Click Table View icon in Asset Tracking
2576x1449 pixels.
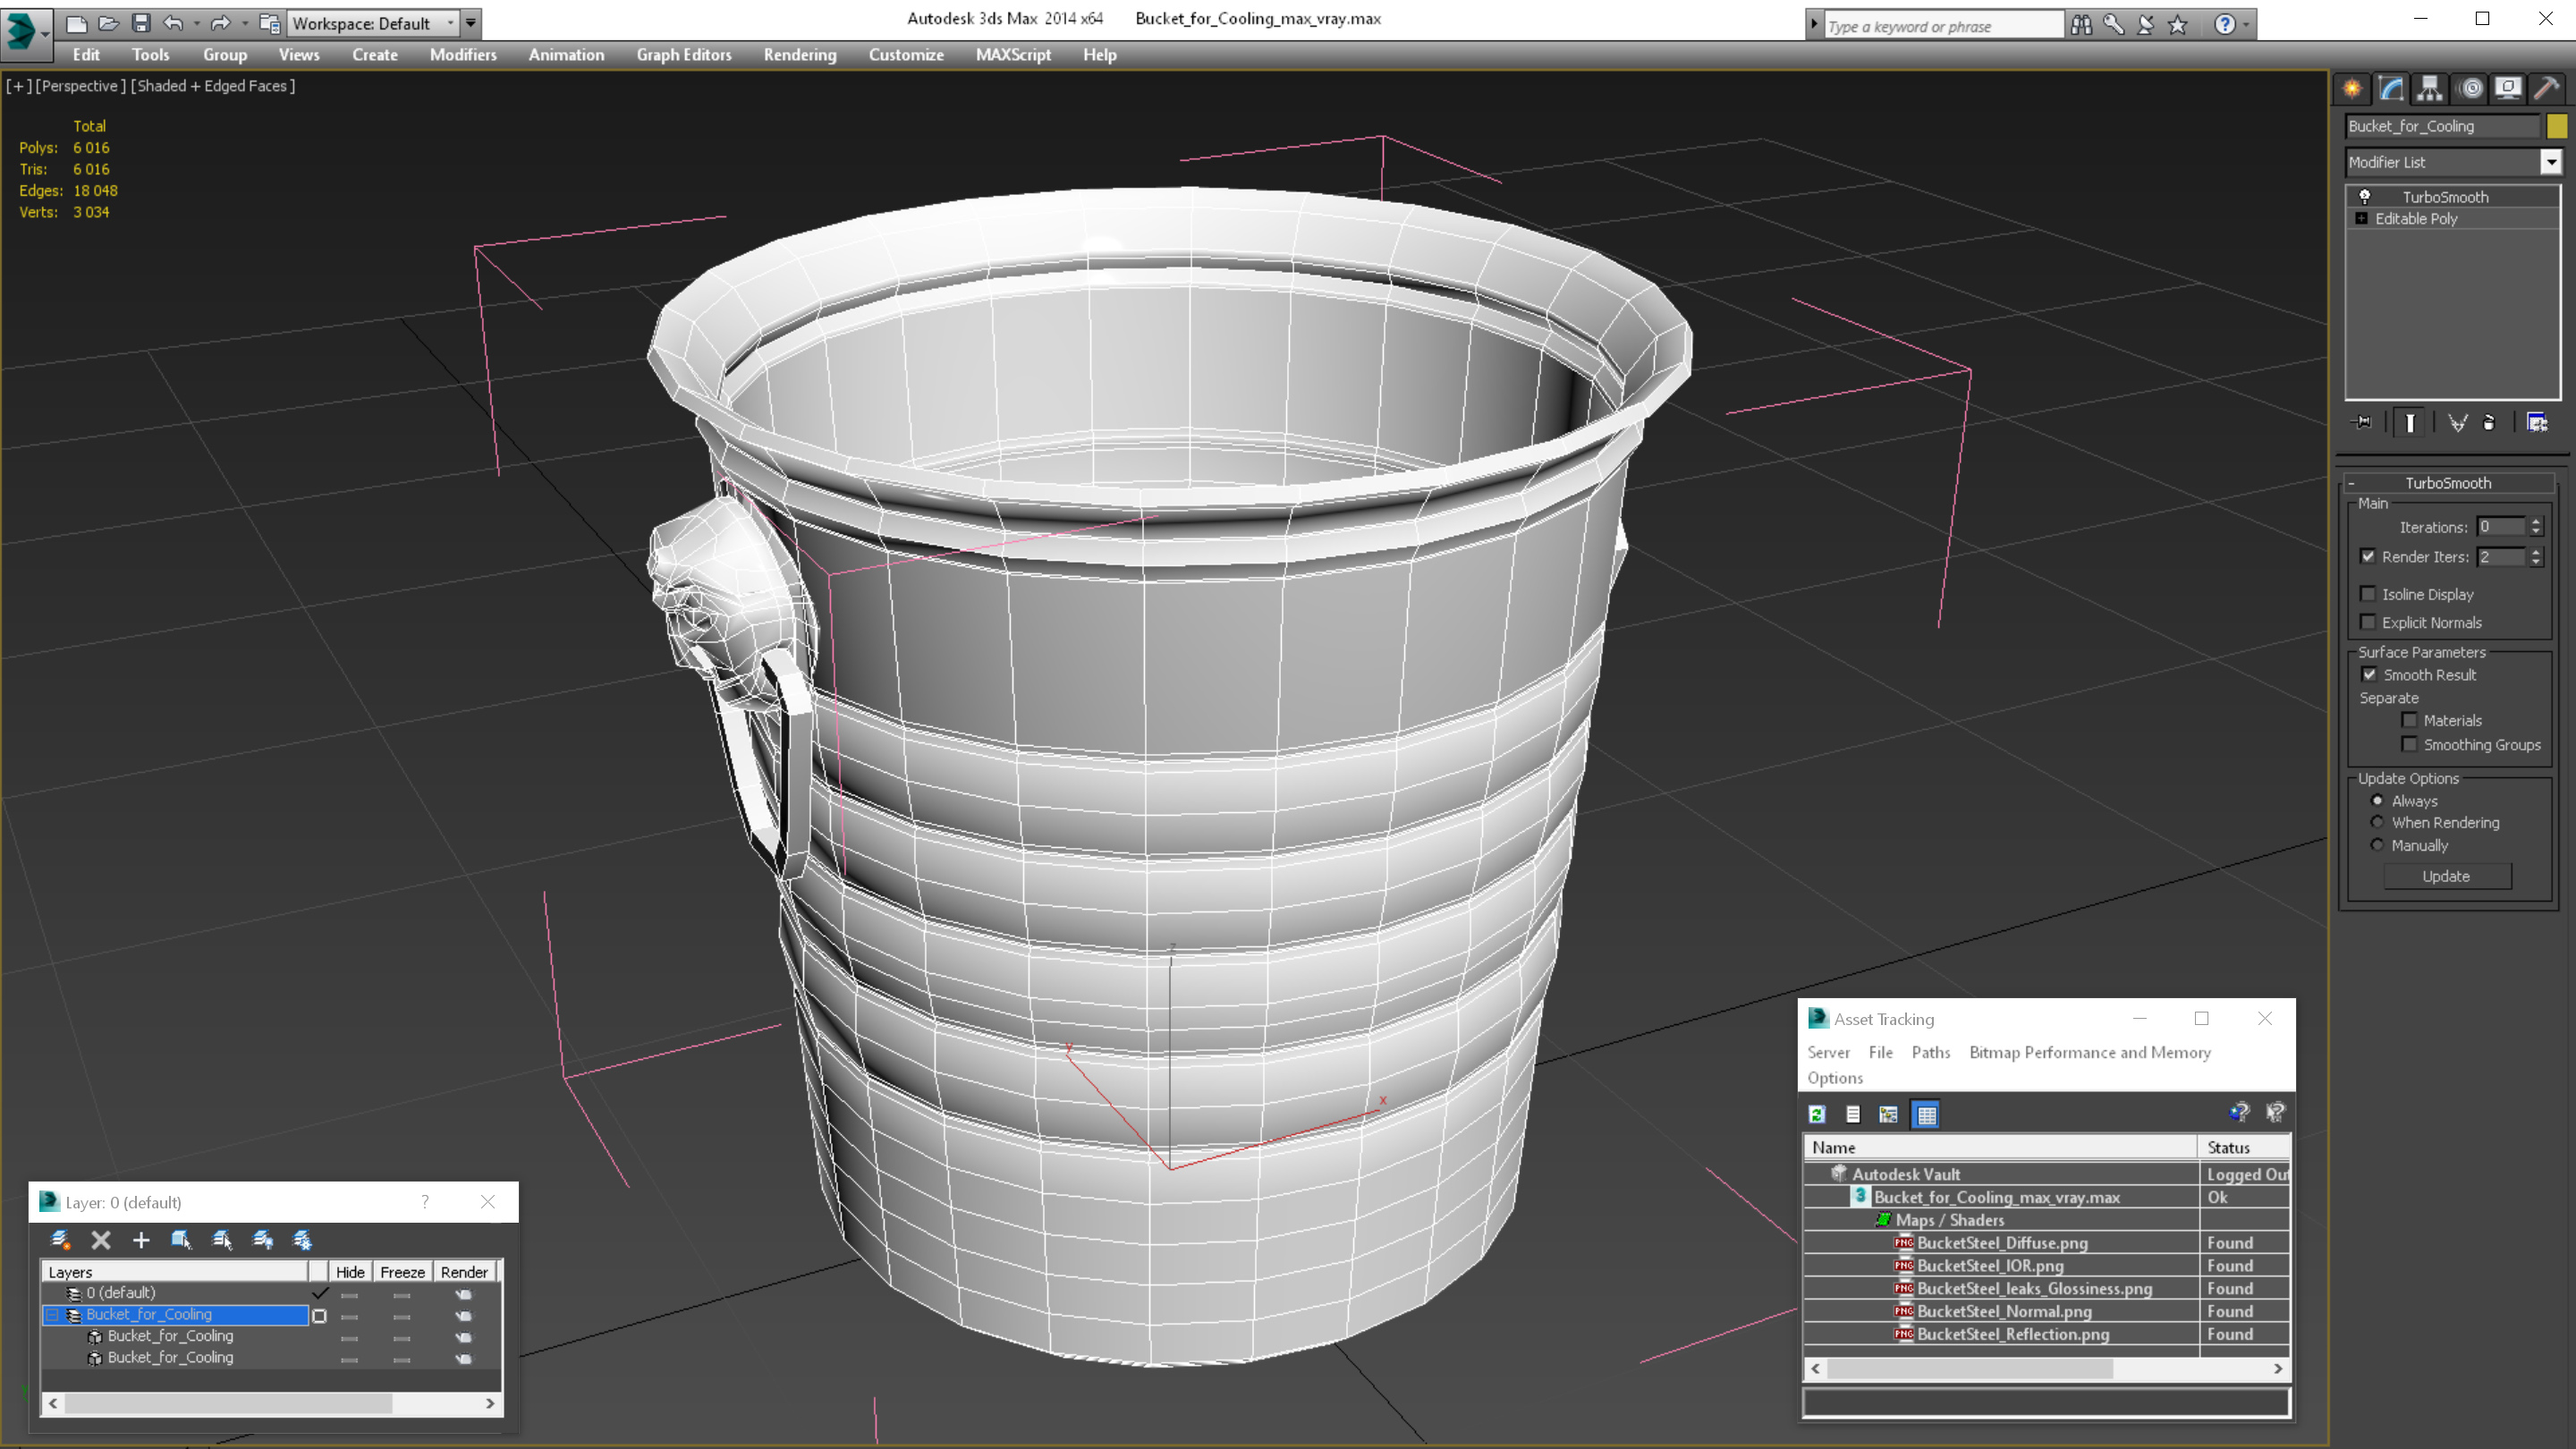tap(1926, 1114)
